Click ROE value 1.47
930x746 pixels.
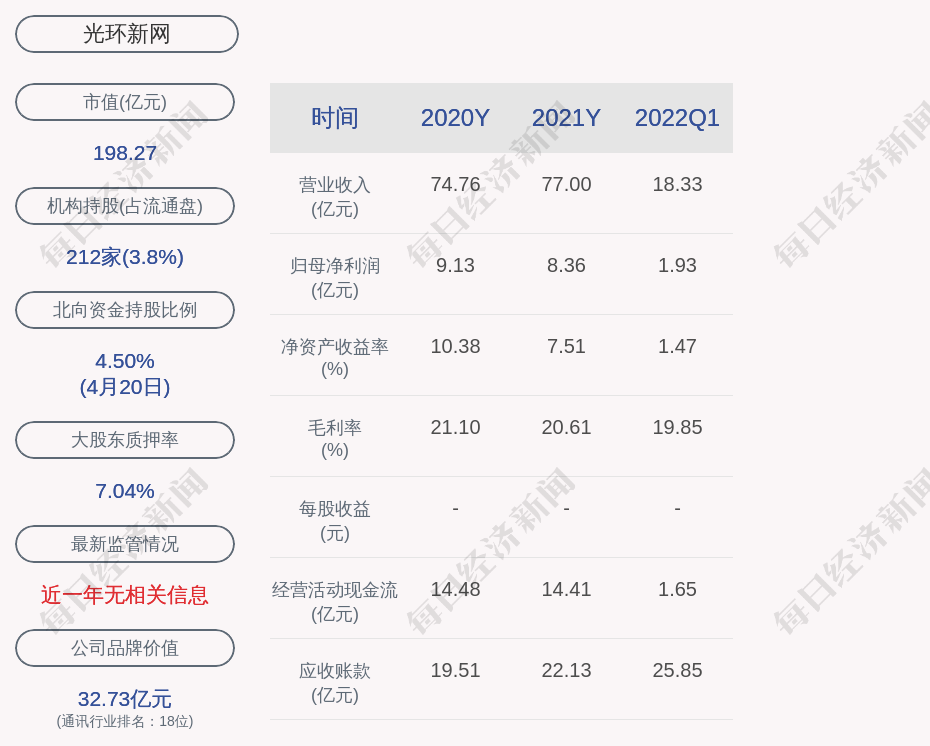677,346
